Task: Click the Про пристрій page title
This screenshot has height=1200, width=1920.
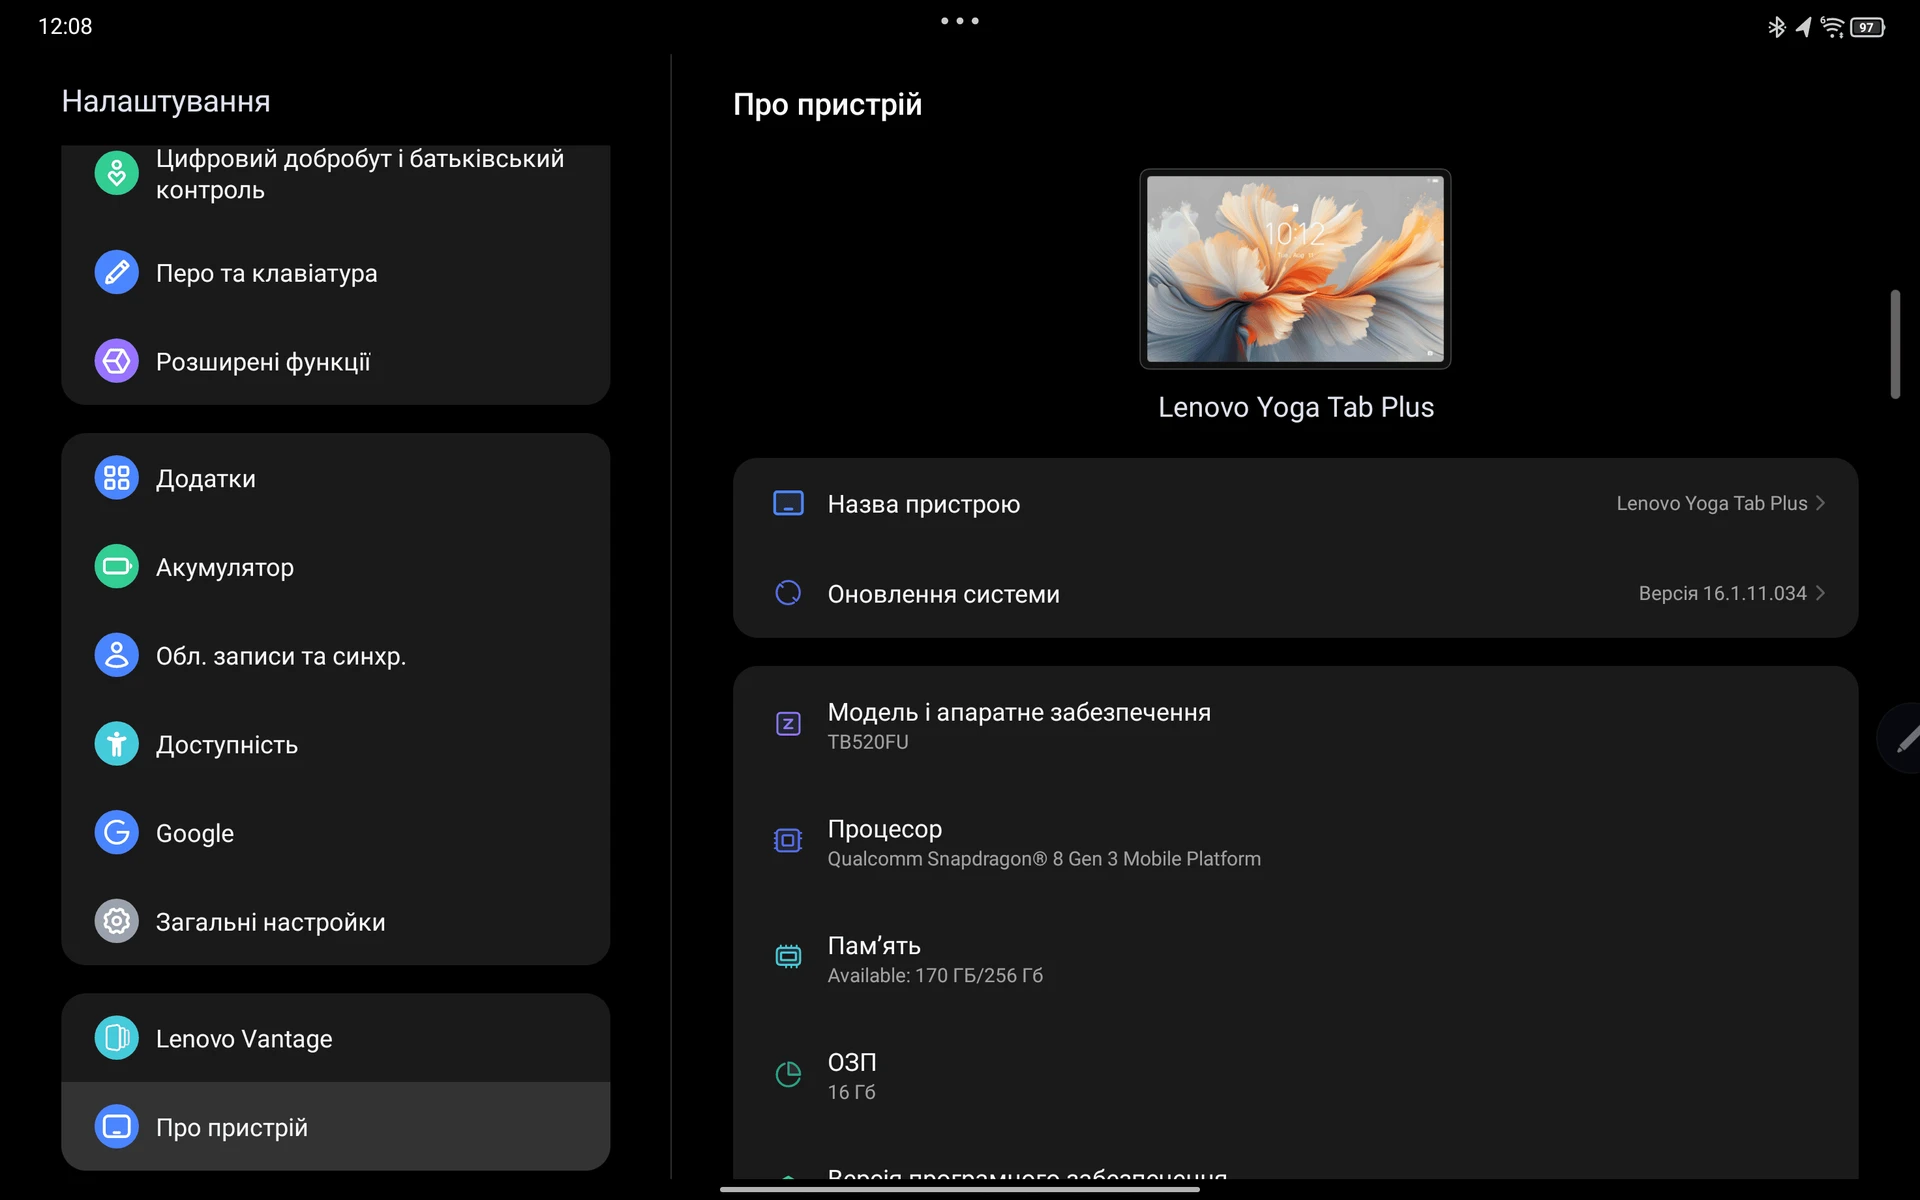Action: point(827,104)
